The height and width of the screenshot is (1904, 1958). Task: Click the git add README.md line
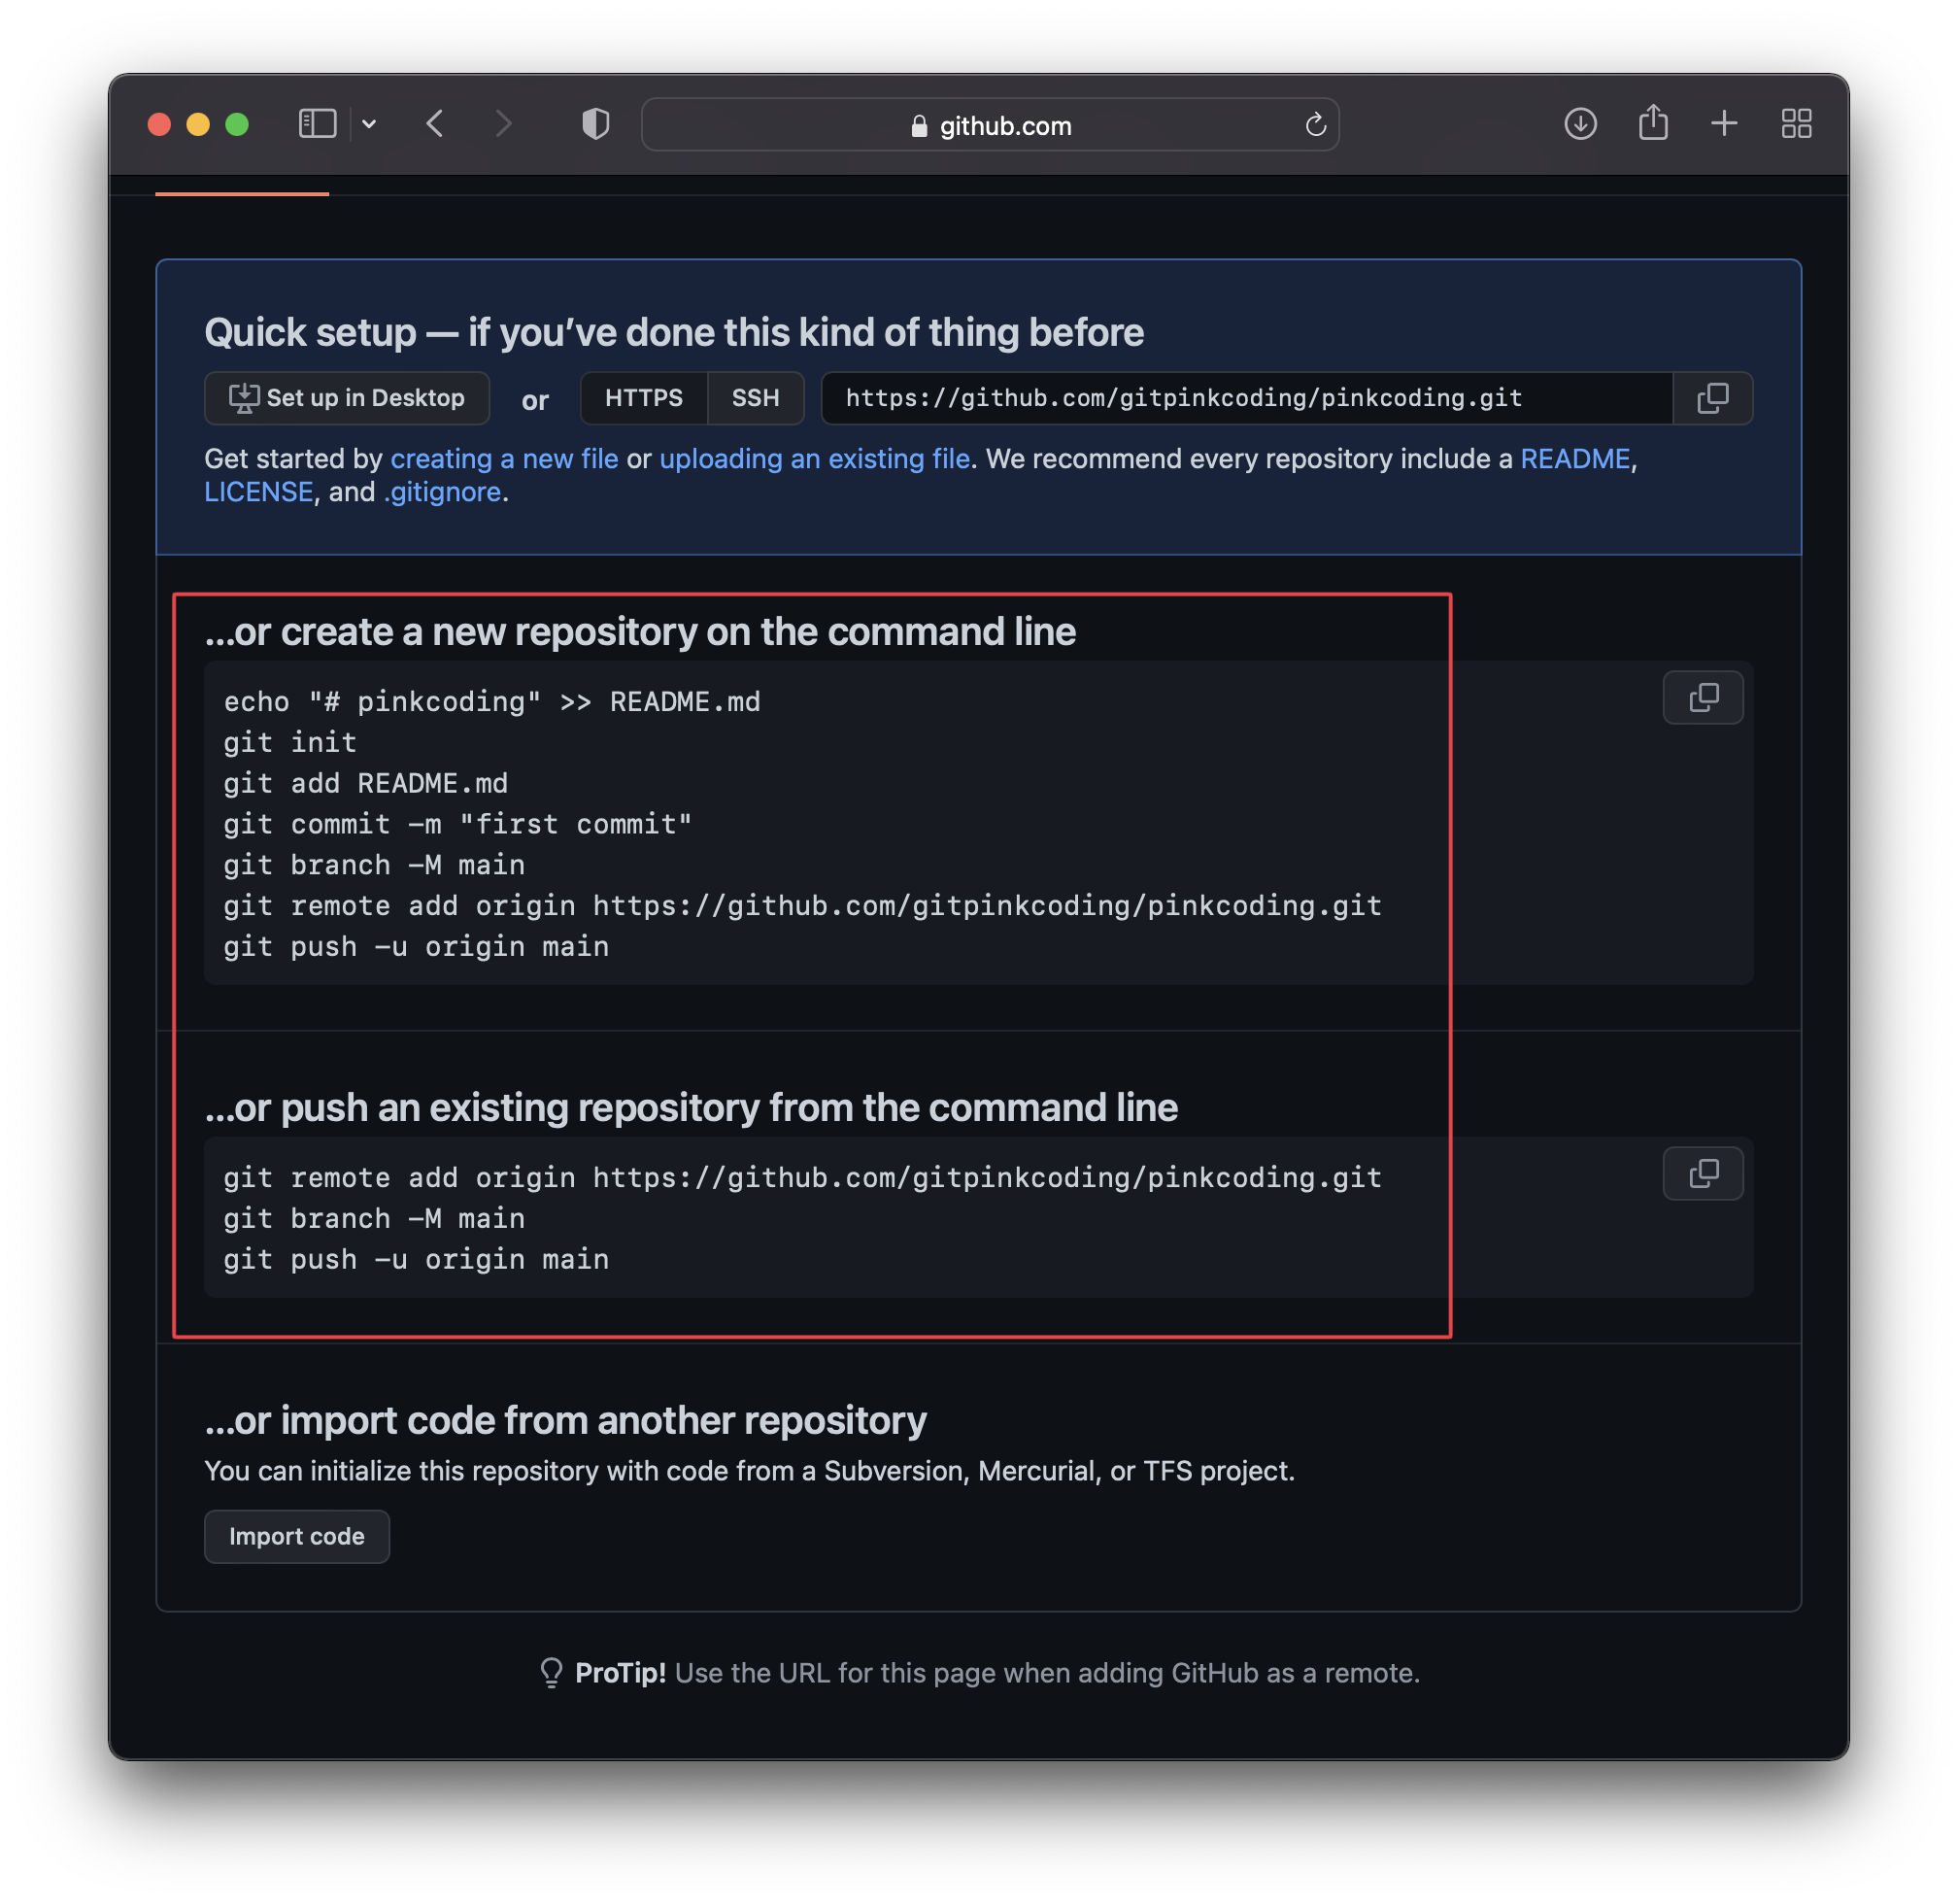point(366,784)
